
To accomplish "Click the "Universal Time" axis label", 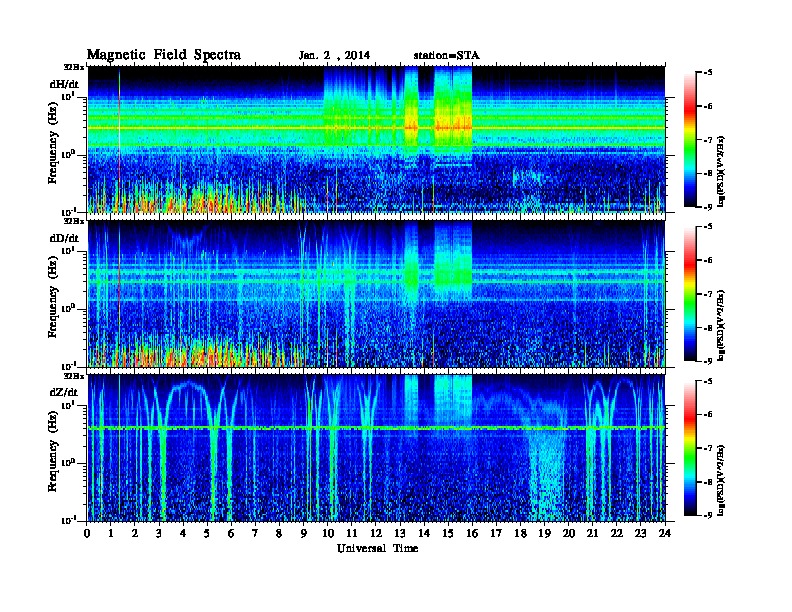I will (378, 548).
